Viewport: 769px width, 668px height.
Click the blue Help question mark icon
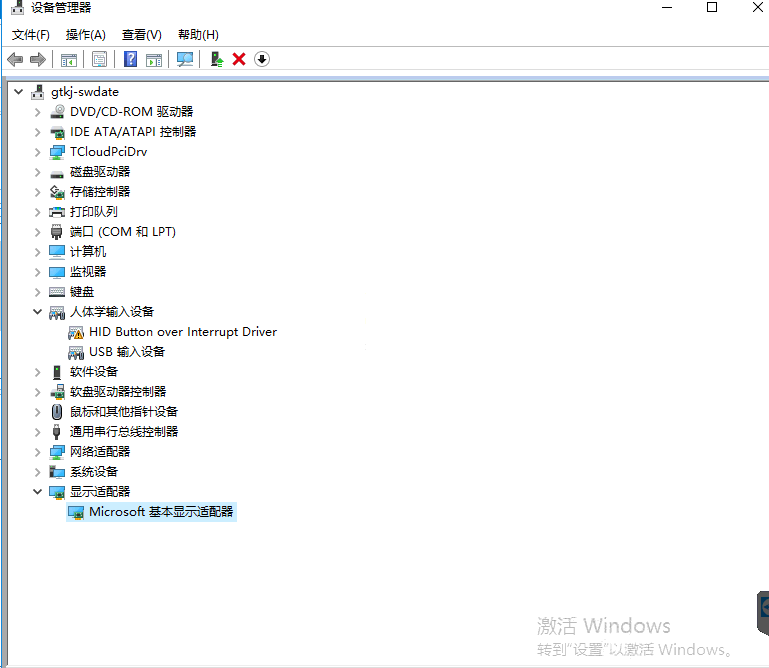point(130,59)
